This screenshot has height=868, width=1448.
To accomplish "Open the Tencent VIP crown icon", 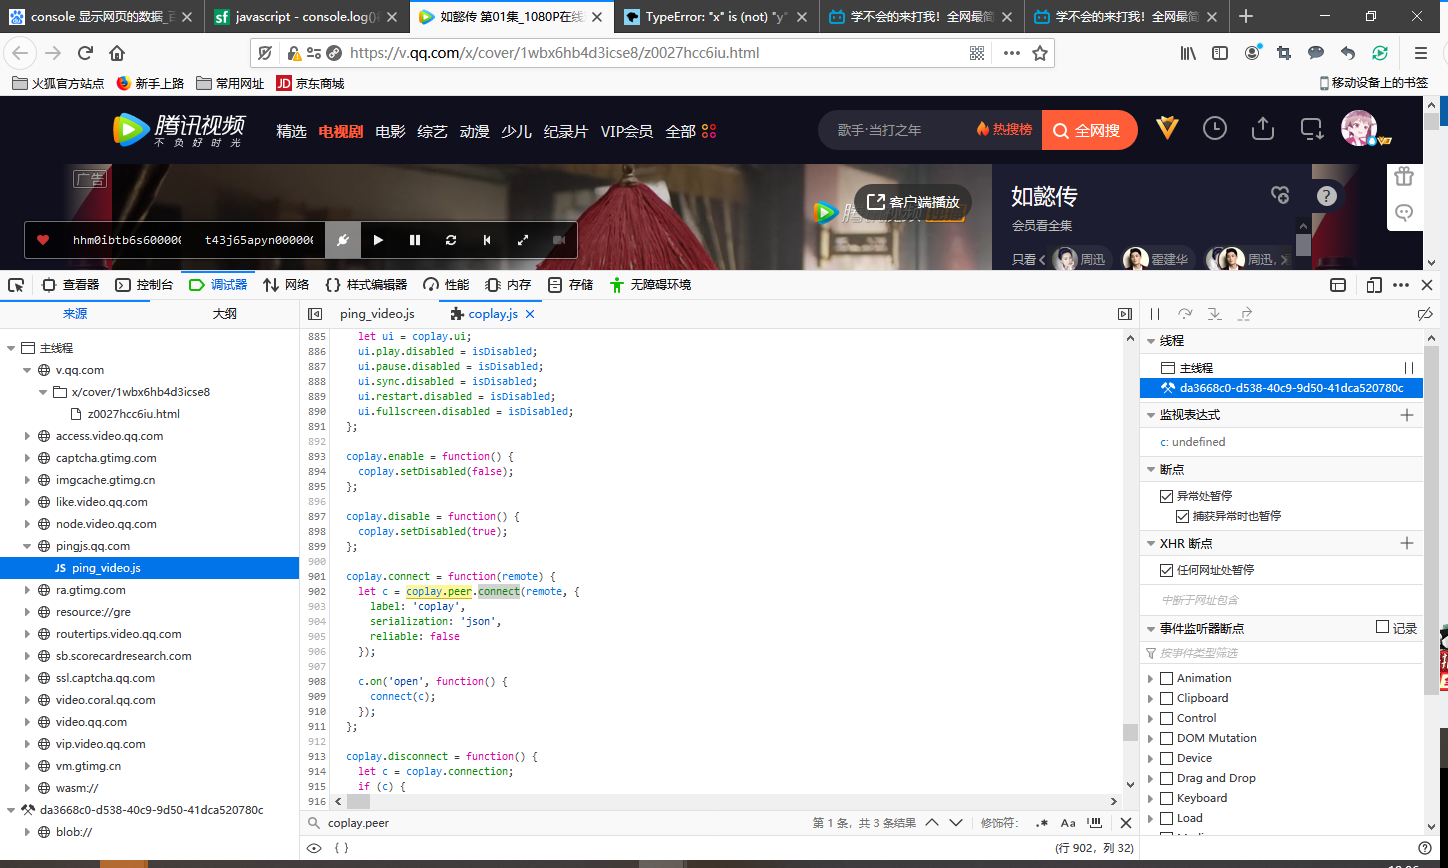I will [1167, 129].
